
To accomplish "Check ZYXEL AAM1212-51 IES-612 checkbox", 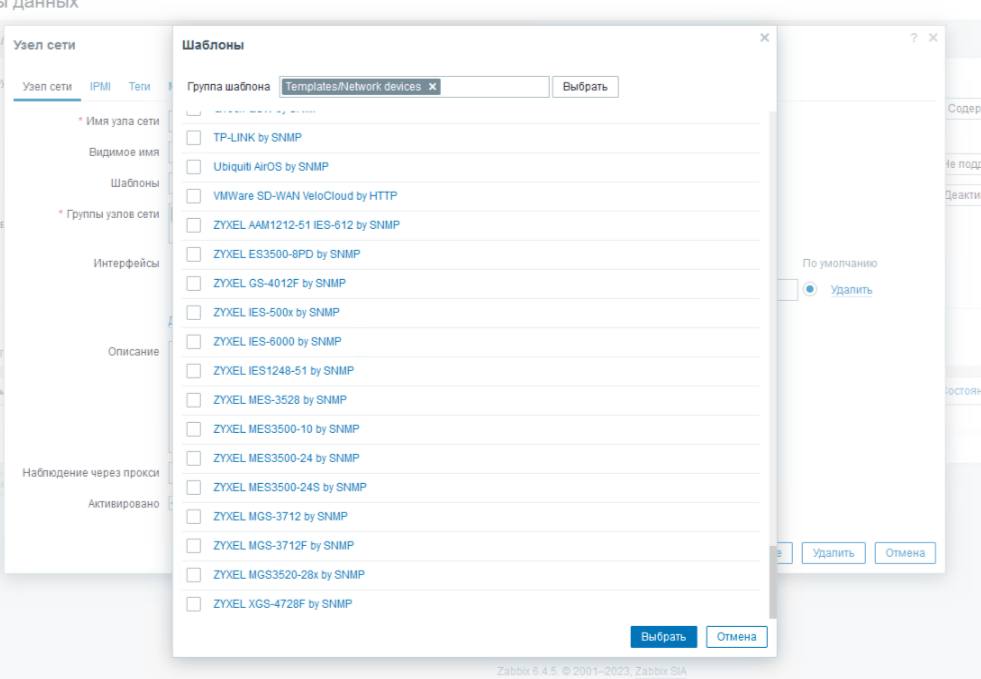I will 194,225.
